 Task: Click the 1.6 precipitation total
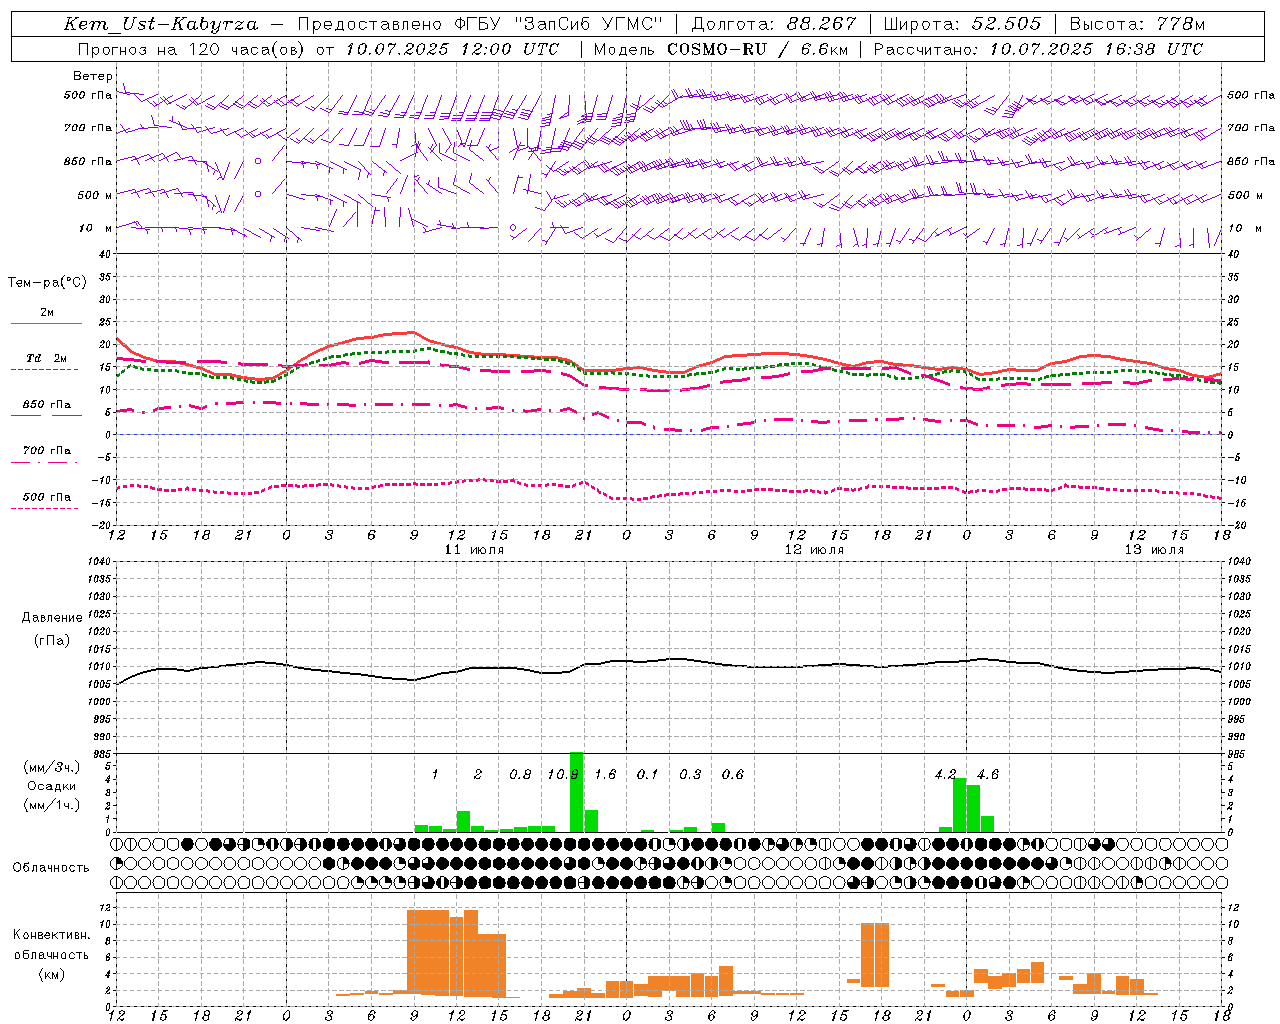(x=606, y=775)
